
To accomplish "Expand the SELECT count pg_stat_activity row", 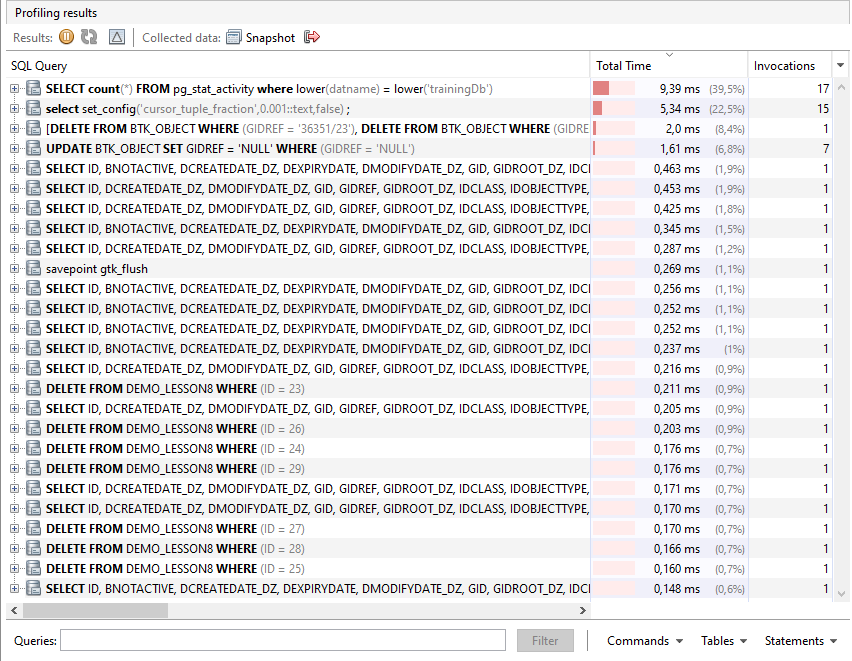I will [x=15, y=89].
